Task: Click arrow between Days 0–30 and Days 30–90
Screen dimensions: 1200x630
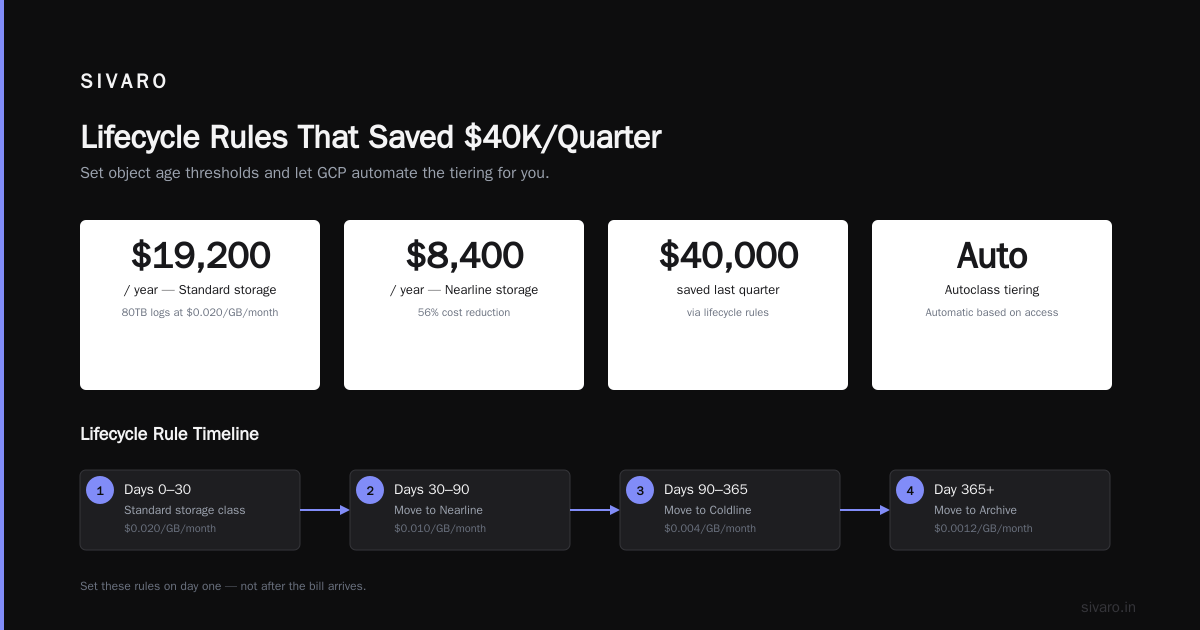Action: 325,510
